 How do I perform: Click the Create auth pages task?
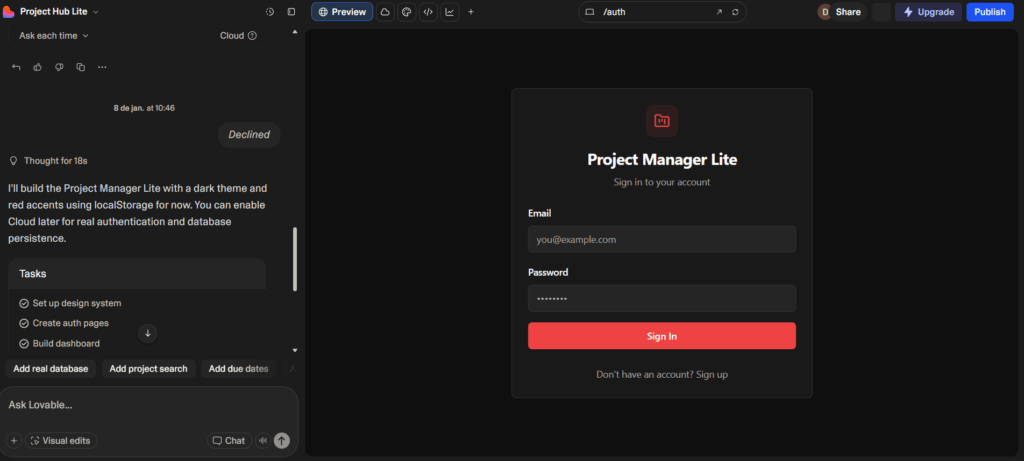(x=64, y=323)
